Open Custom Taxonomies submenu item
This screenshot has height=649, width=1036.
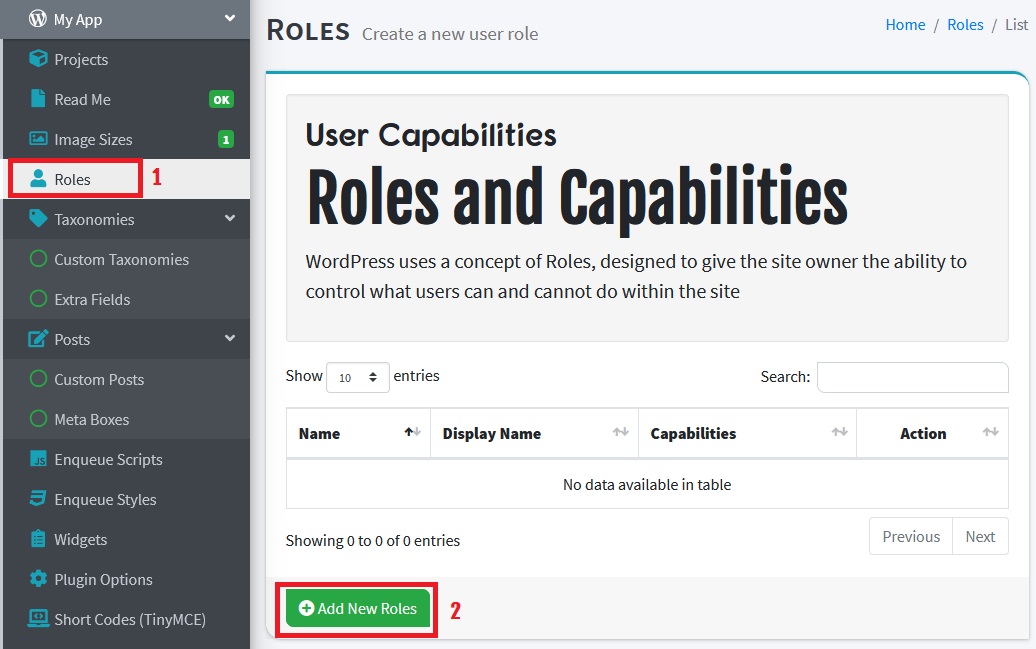coord(121,259)
